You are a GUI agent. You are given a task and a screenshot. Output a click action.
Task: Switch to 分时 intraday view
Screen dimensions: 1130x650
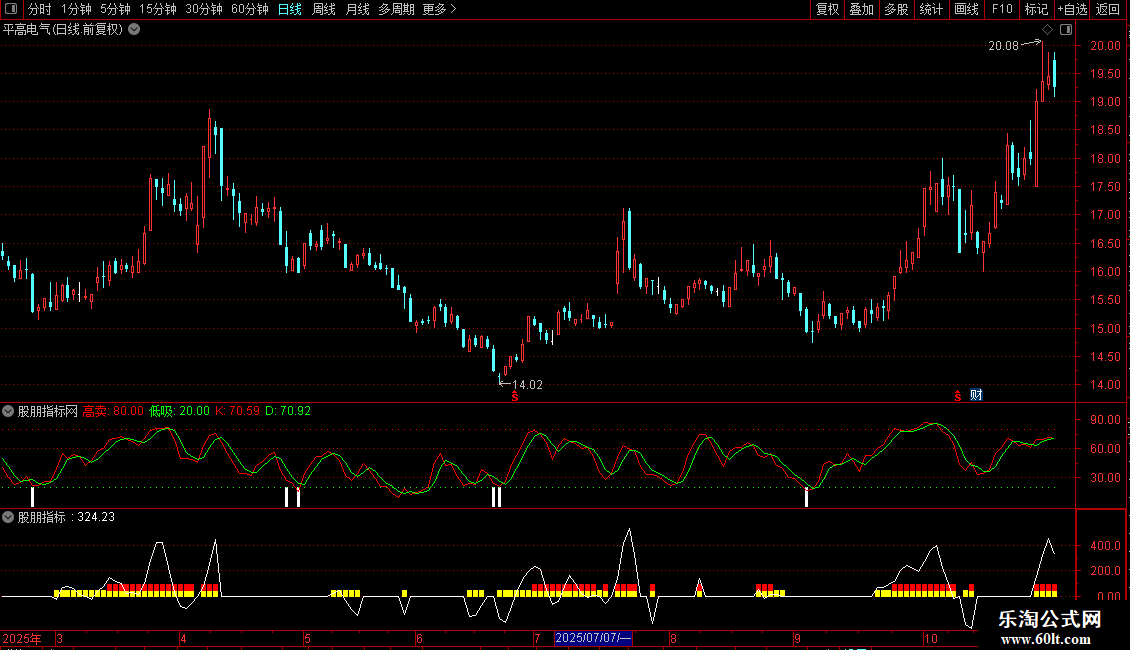point(39,9)
